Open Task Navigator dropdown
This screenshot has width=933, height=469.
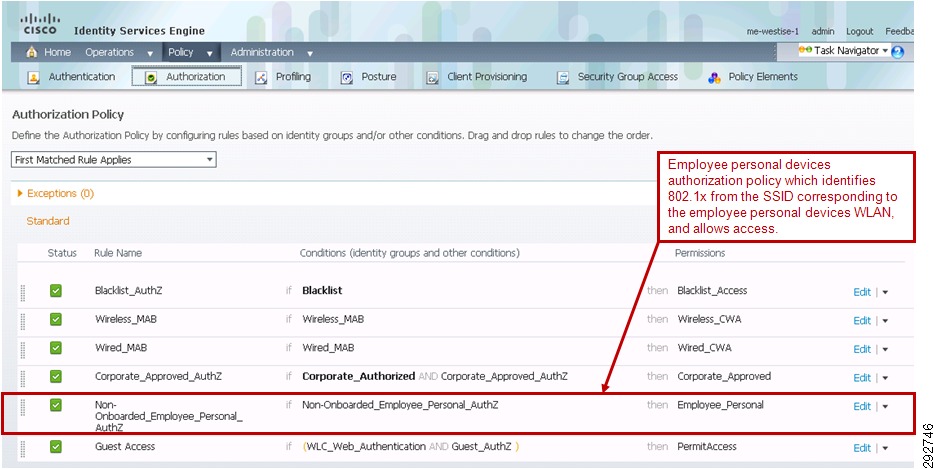885,51
